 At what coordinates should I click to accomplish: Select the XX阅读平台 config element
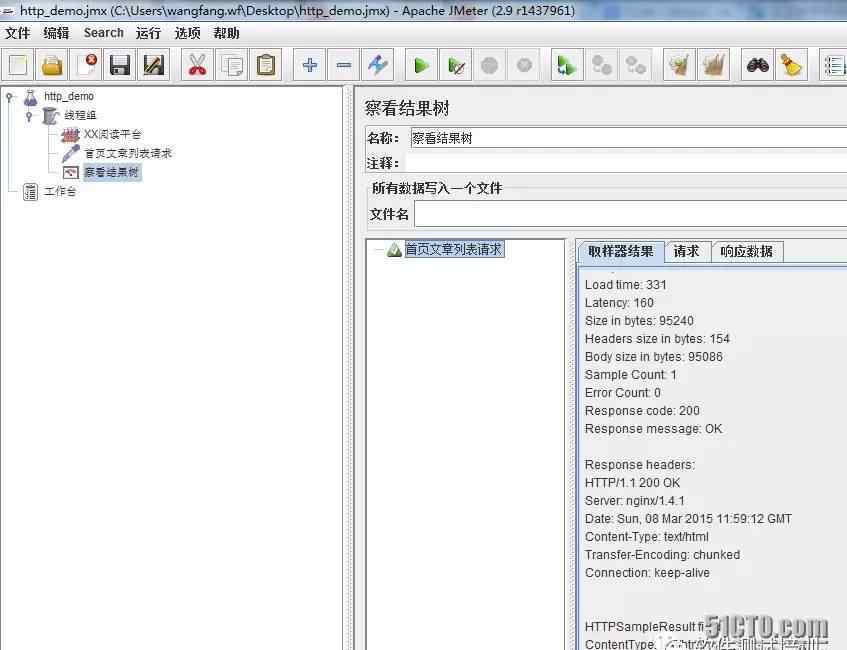pos(112,134)
